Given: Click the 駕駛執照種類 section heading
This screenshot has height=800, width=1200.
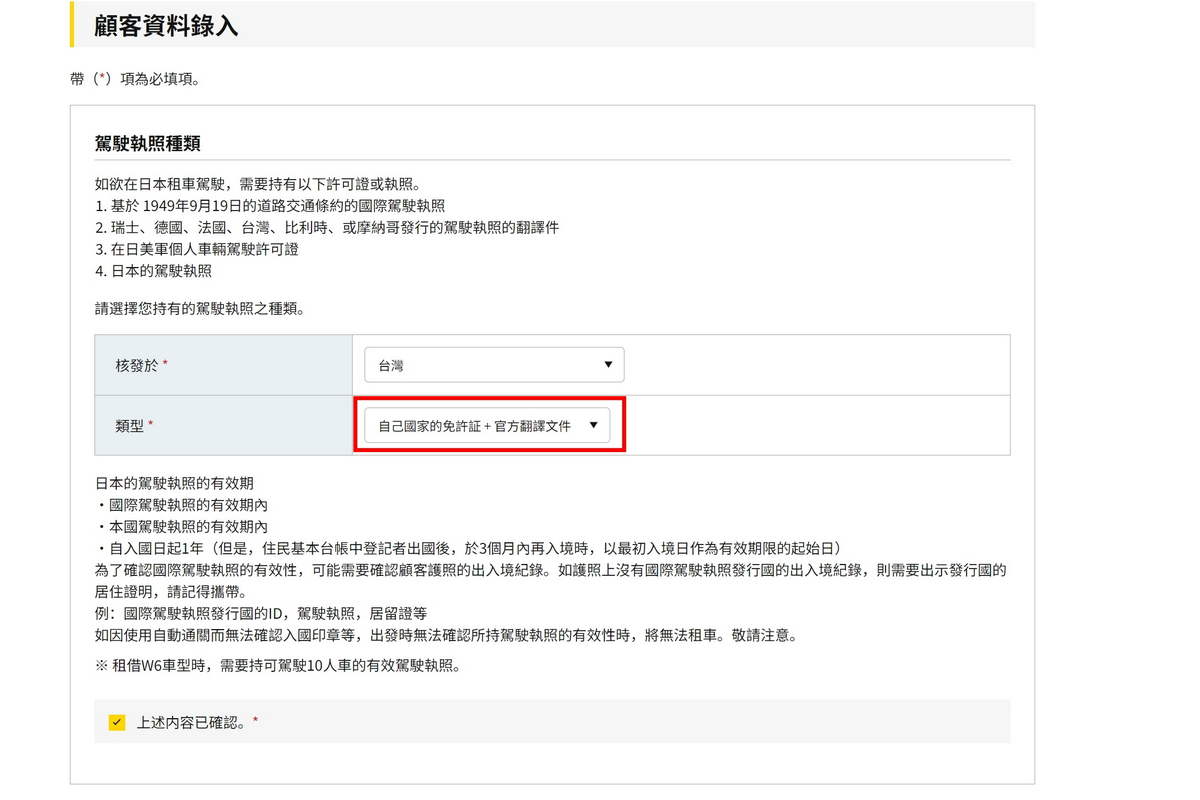Looking at the screenshot, I should pos(148,144).
